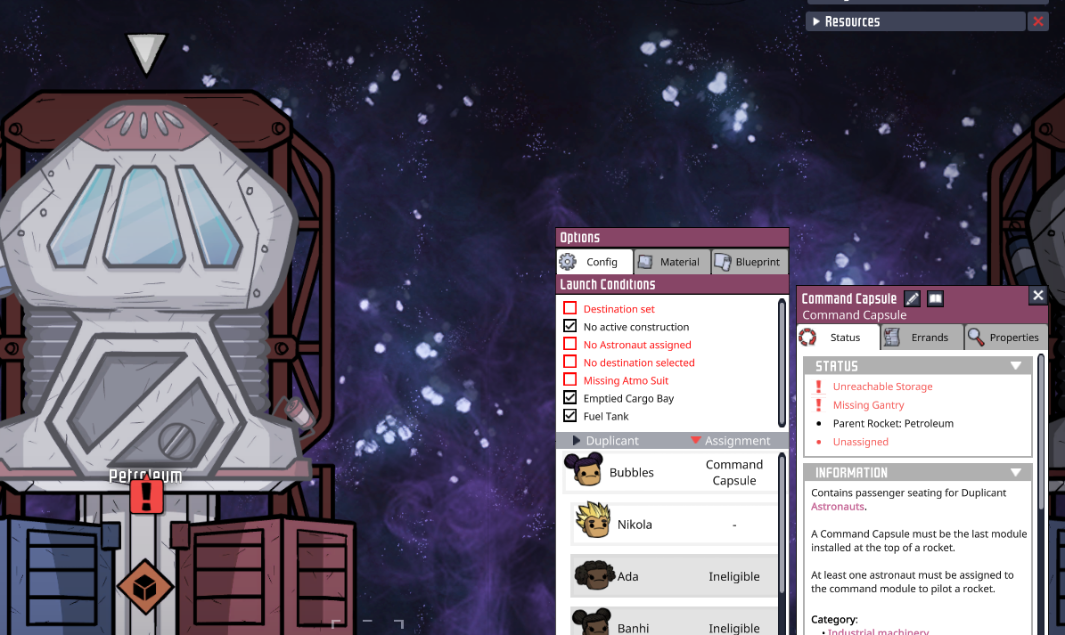Expand the Resources panel arrow
This screenshot has width=1065, height=635.
click(x=816, y=22)
